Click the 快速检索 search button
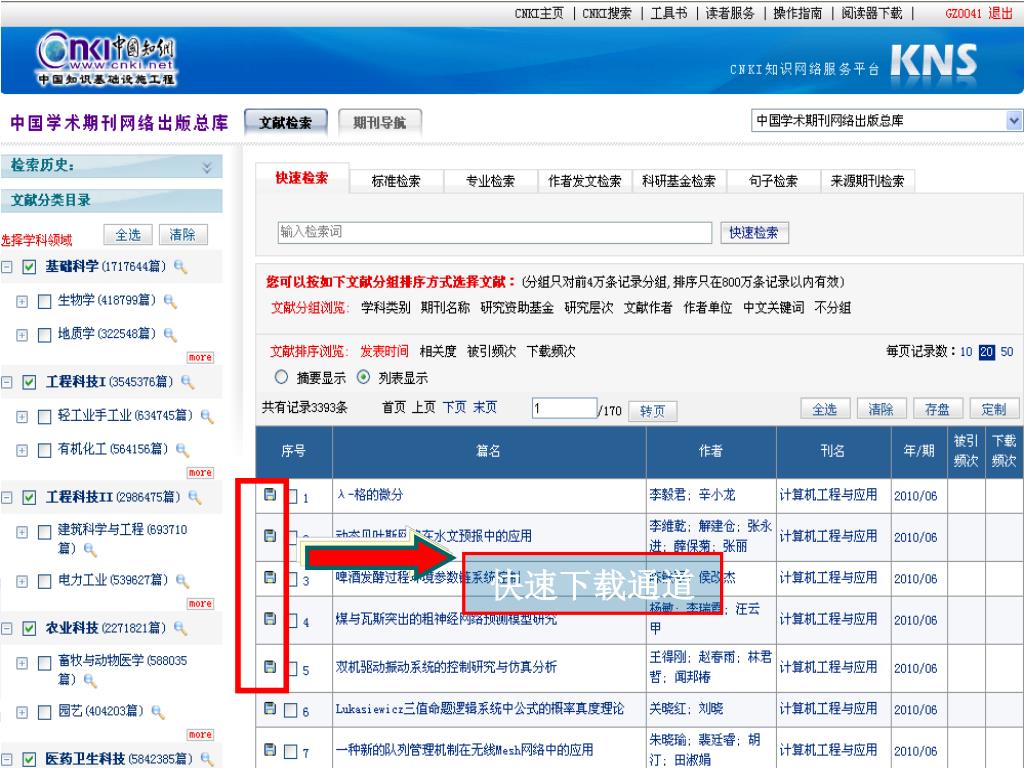1024x768 pixels. click(x=754, y=232)
